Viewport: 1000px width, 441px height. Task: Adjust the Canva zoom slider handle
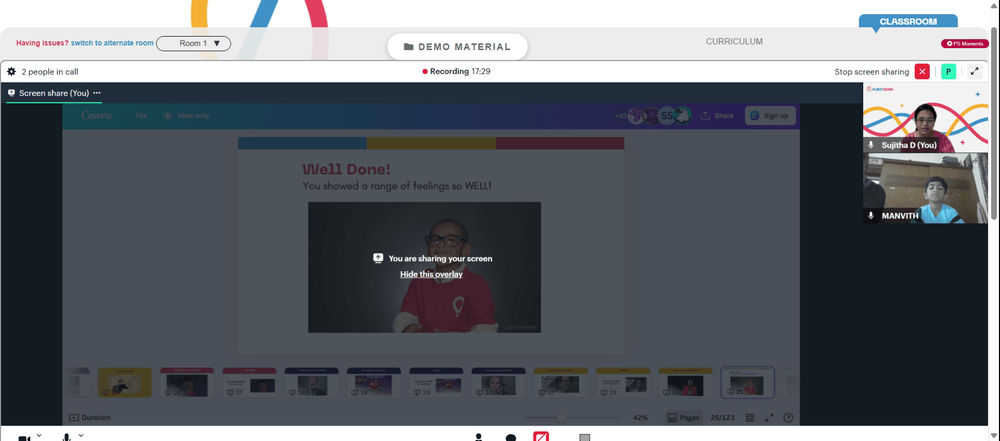click(x=562, y=417)
